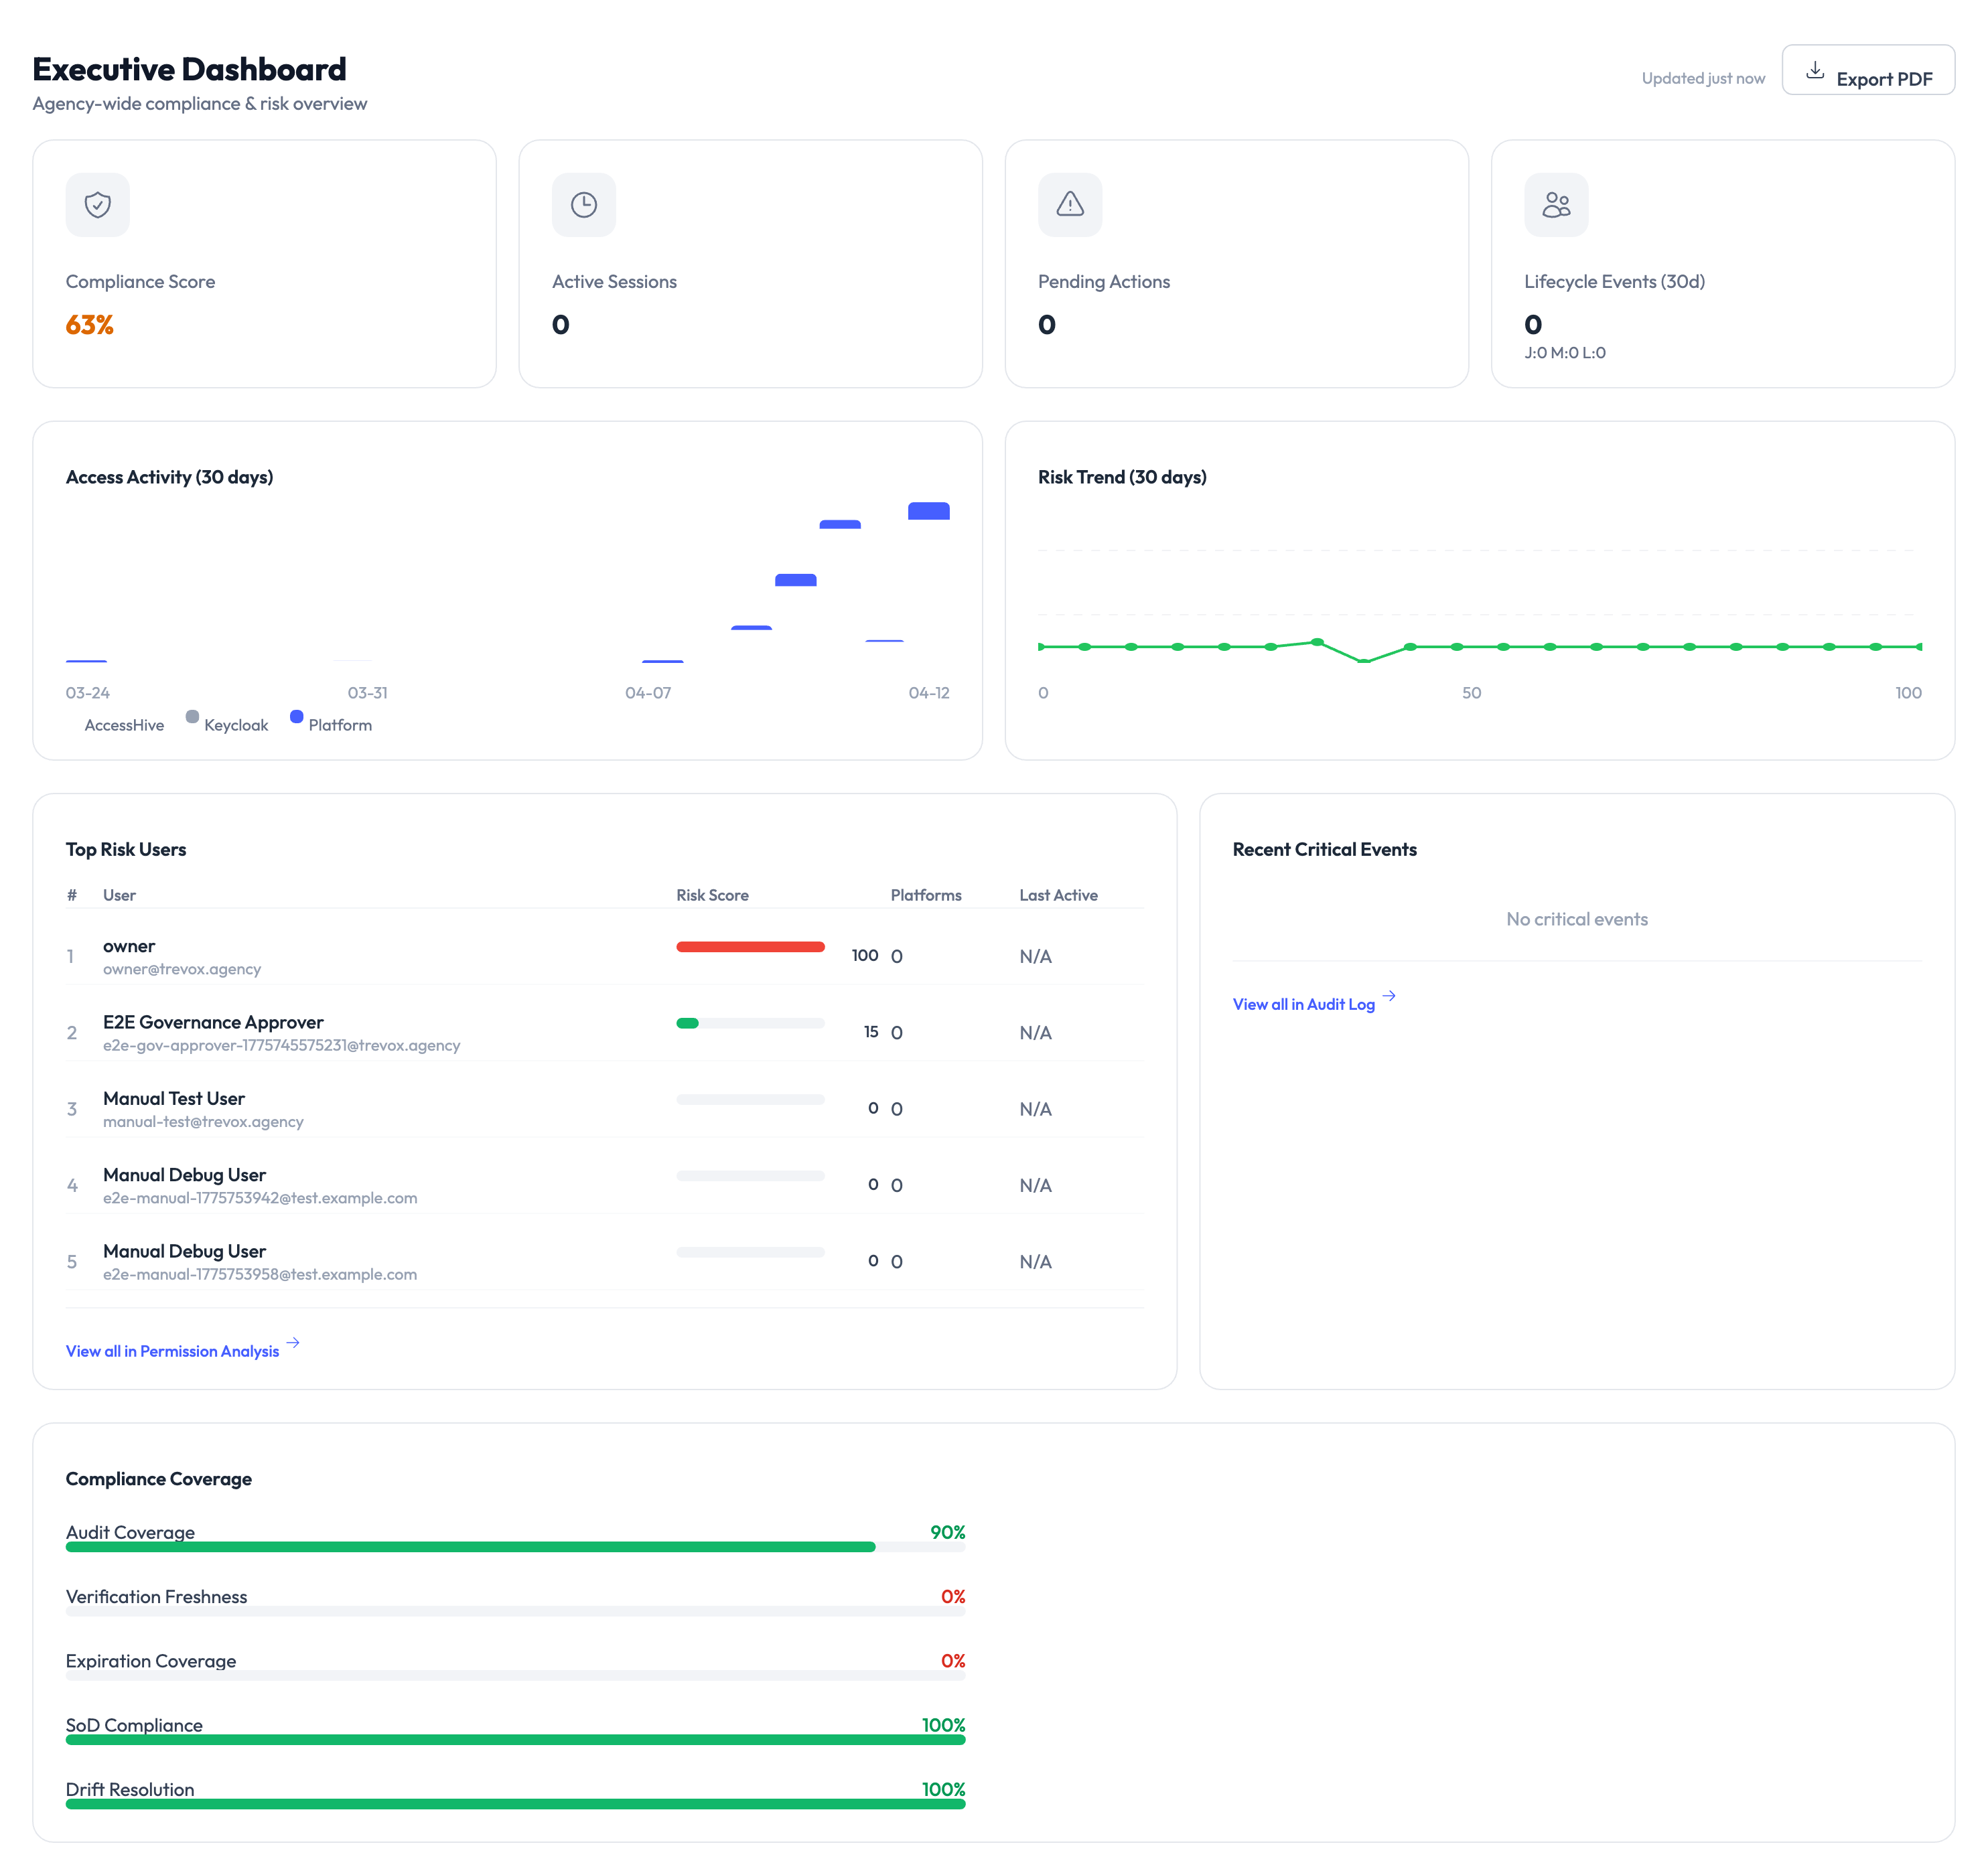Click the arrow beside View all in Audit Log
1988x1875 pixels.
(x=1390, y=996)
